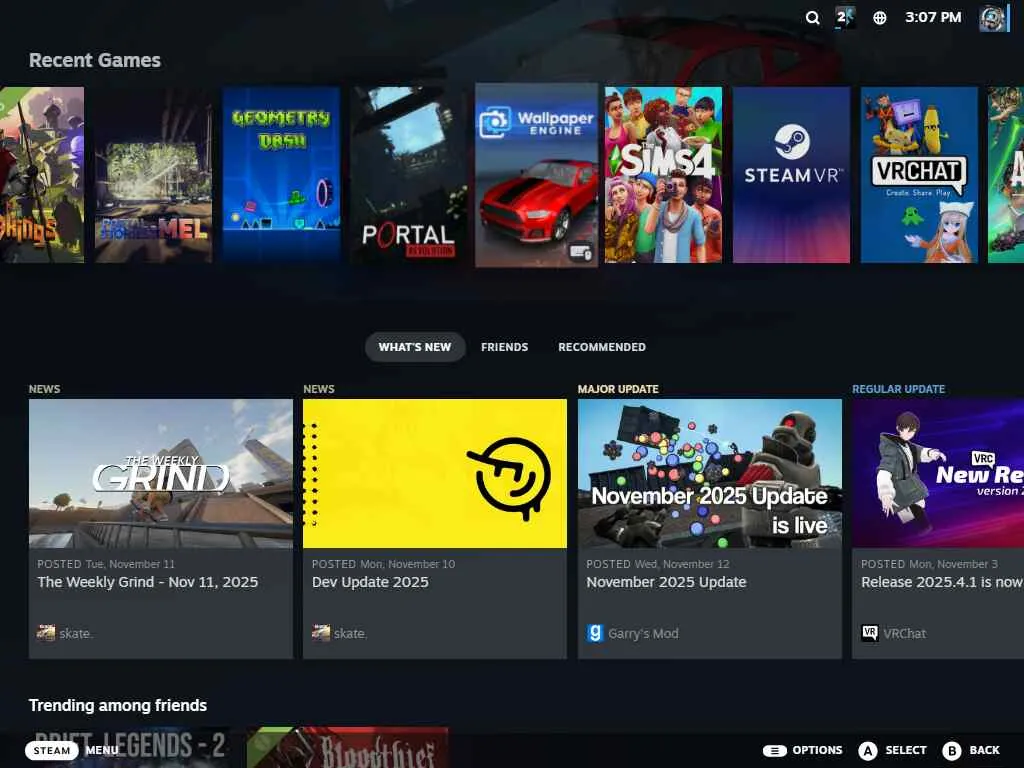This screenshot has height=768, width=1024.
Task: Open Drift Legends 2 trending tile
Action: coord(131,747)
